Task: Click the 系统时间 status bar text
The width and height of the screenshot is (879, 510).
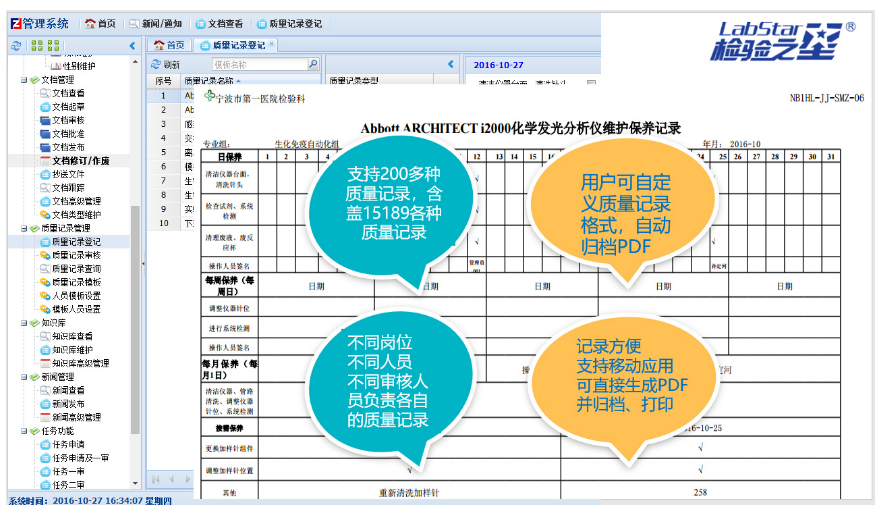Action: [90, 500]
